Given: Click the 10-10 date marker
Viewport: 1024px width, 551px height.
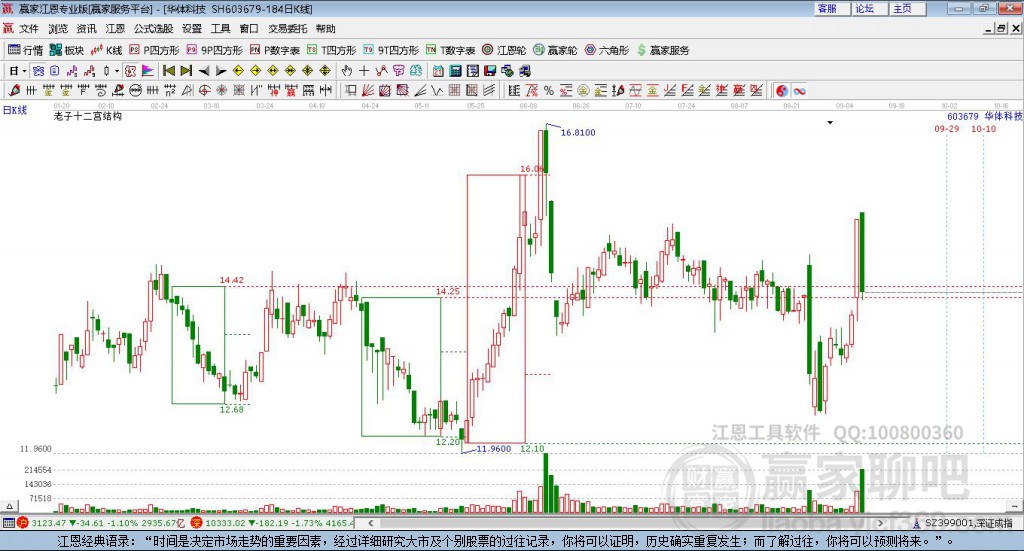Looking at the screenshot, I should pos(984,129).
